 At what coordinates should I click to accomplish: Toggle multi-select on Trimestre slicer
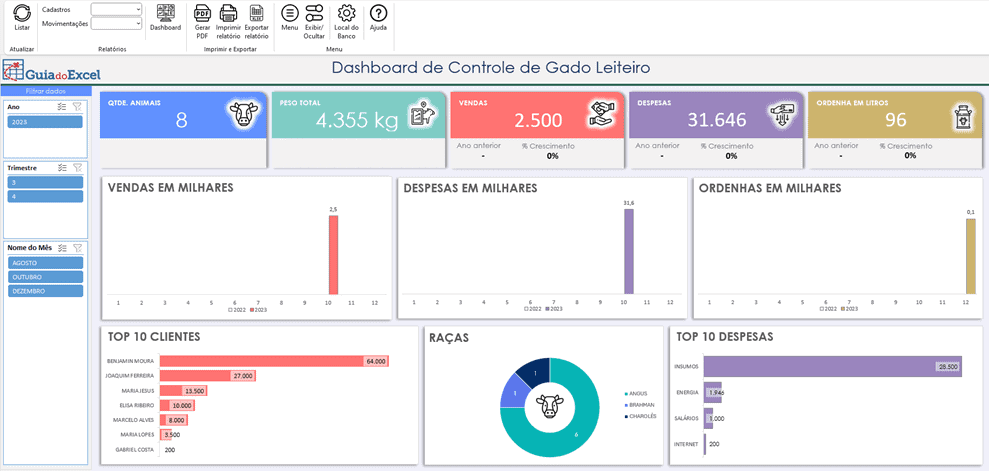(62, 168)
